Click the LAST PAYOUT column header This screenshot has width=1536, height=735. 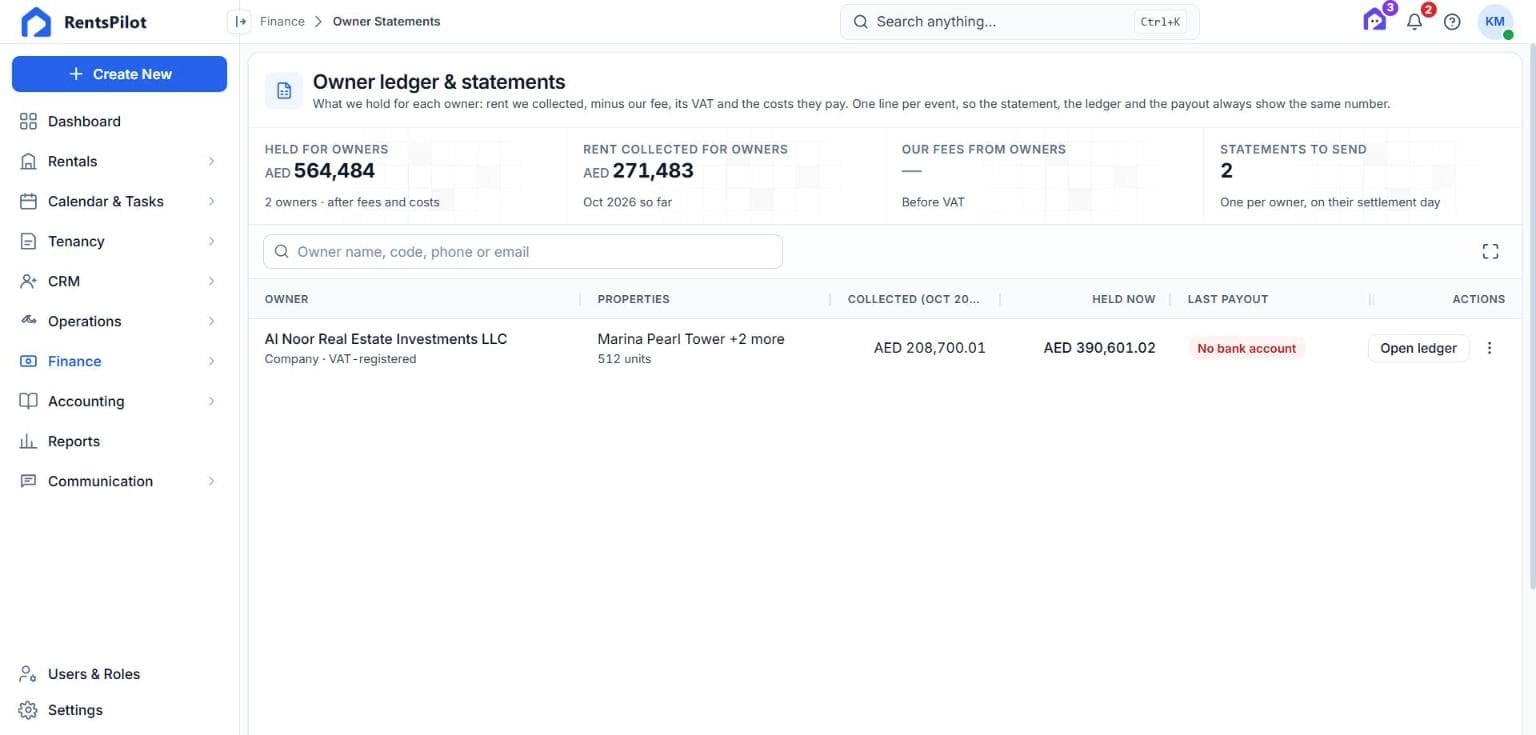1227,299
